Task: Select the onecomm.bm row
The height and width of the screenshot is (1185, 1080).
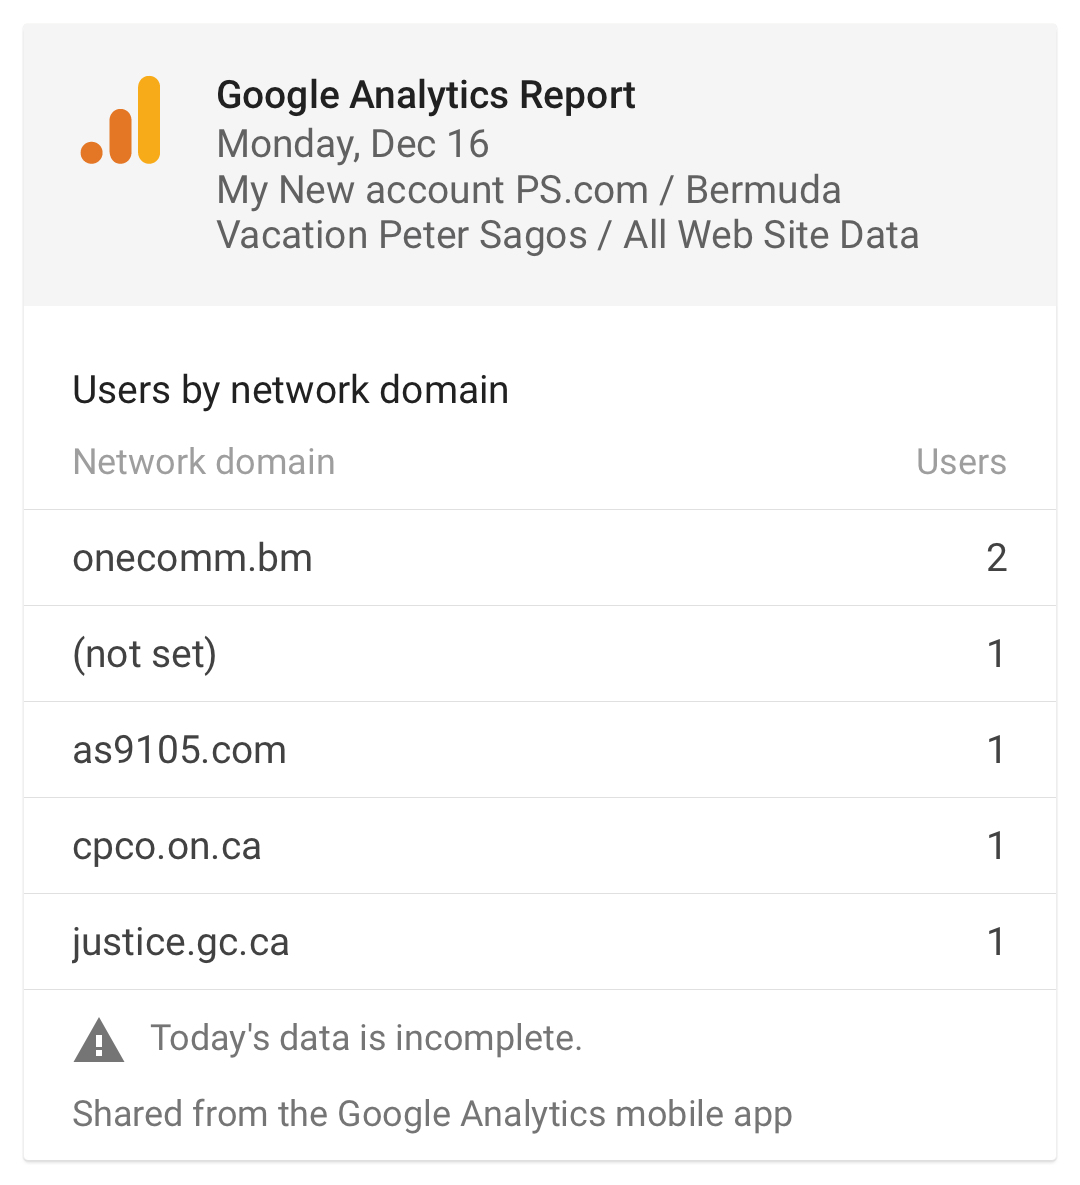Action: tap(540, 558)
